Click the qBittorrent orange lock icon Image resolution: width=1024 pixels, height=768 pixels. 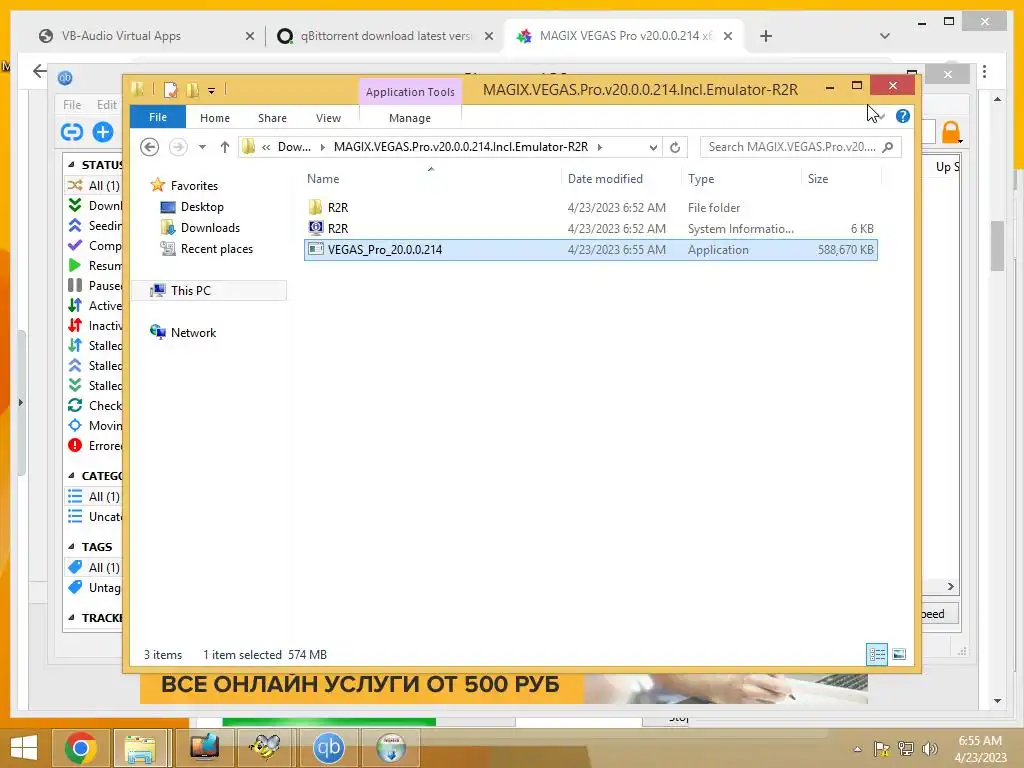tap(951, 132)
